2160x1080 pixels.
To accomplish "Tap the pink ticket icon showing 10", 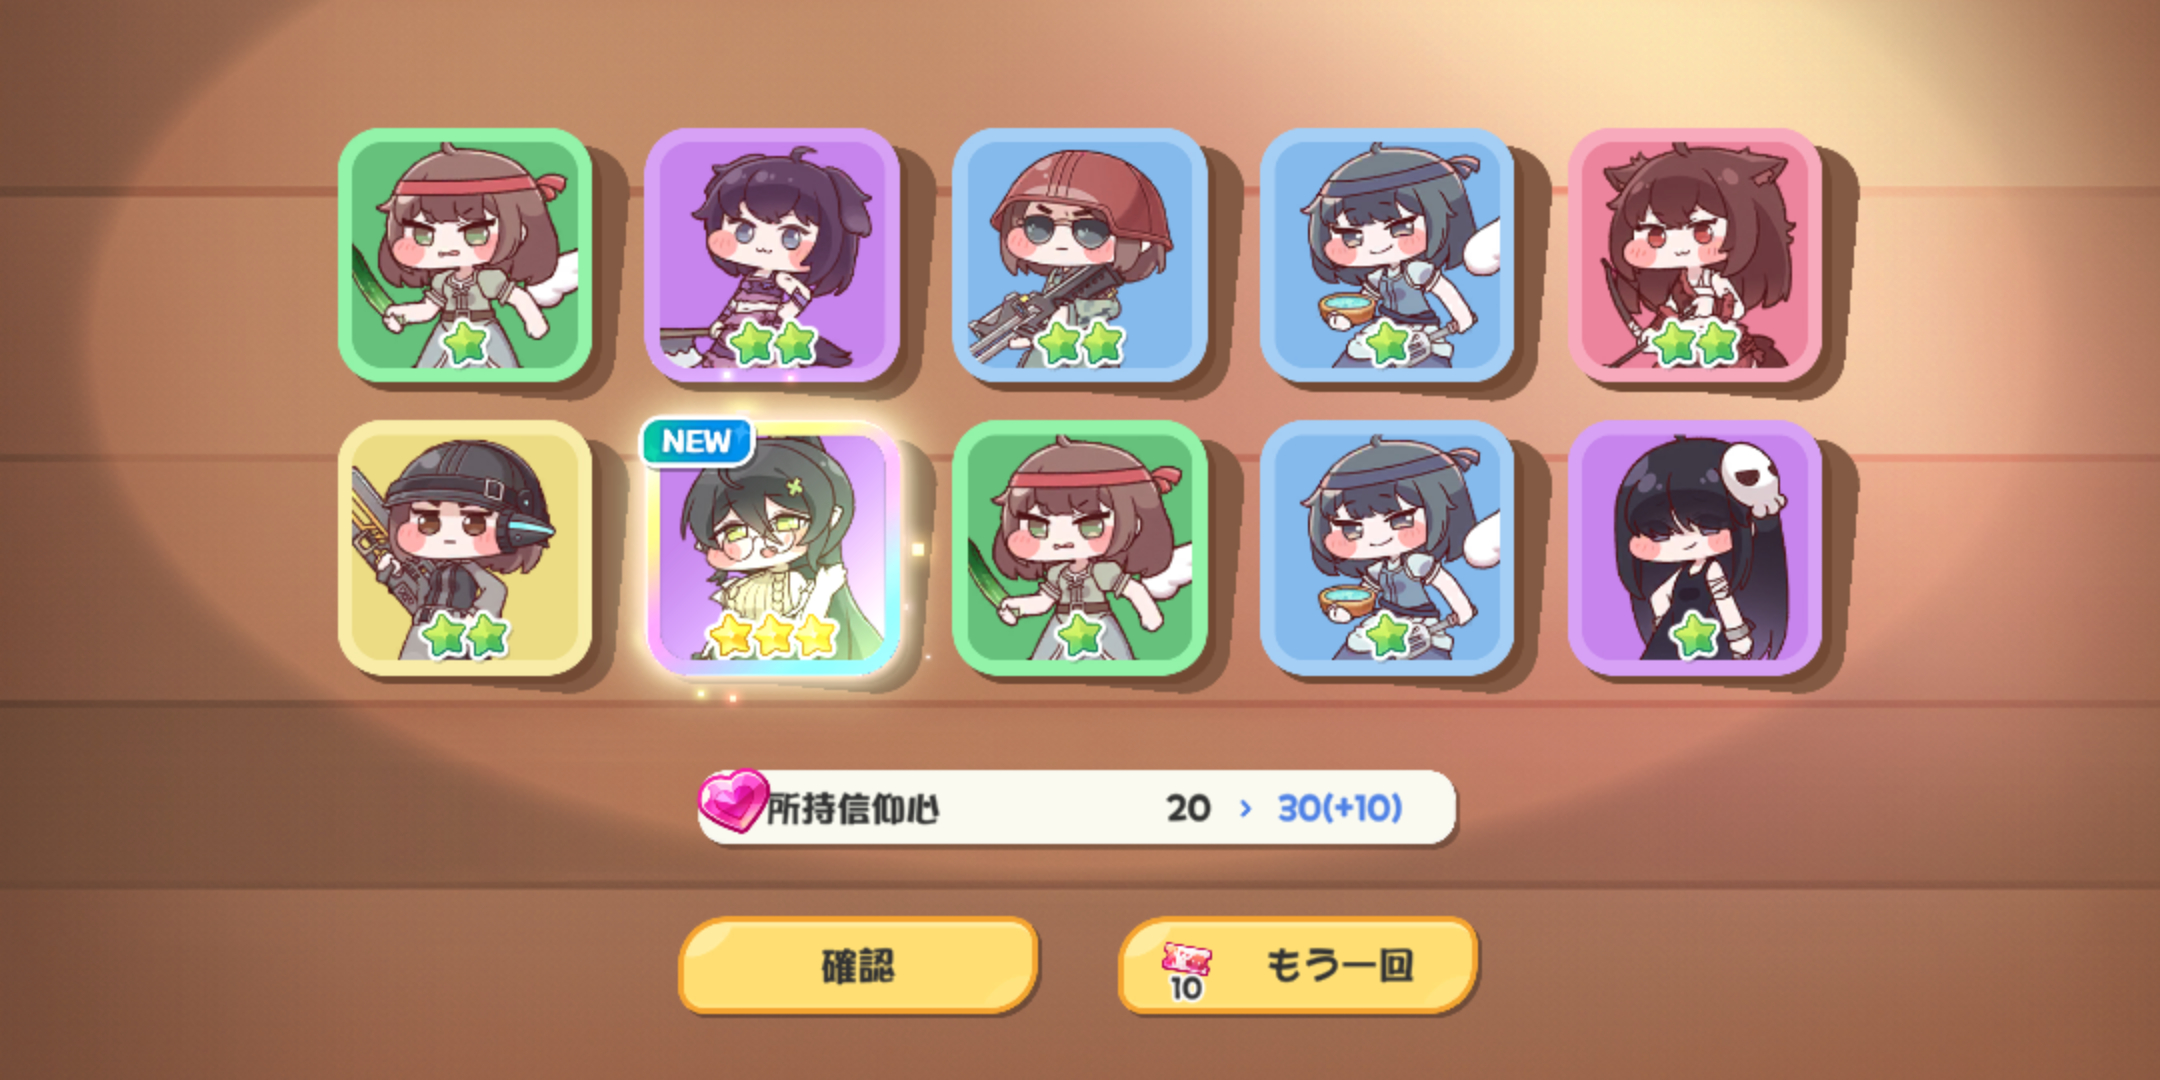I will pos(1186,970).
